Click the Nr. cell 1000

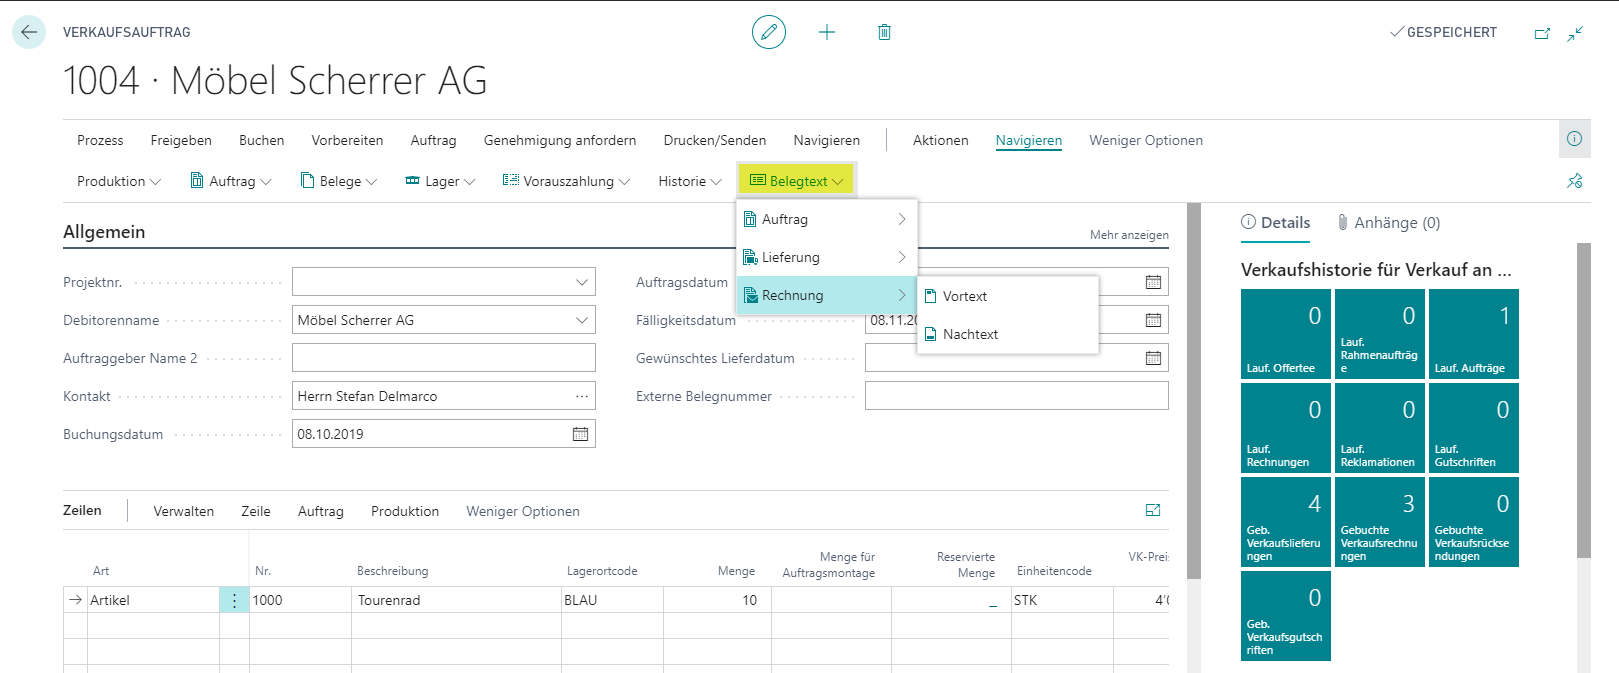(x=300, y=600)
